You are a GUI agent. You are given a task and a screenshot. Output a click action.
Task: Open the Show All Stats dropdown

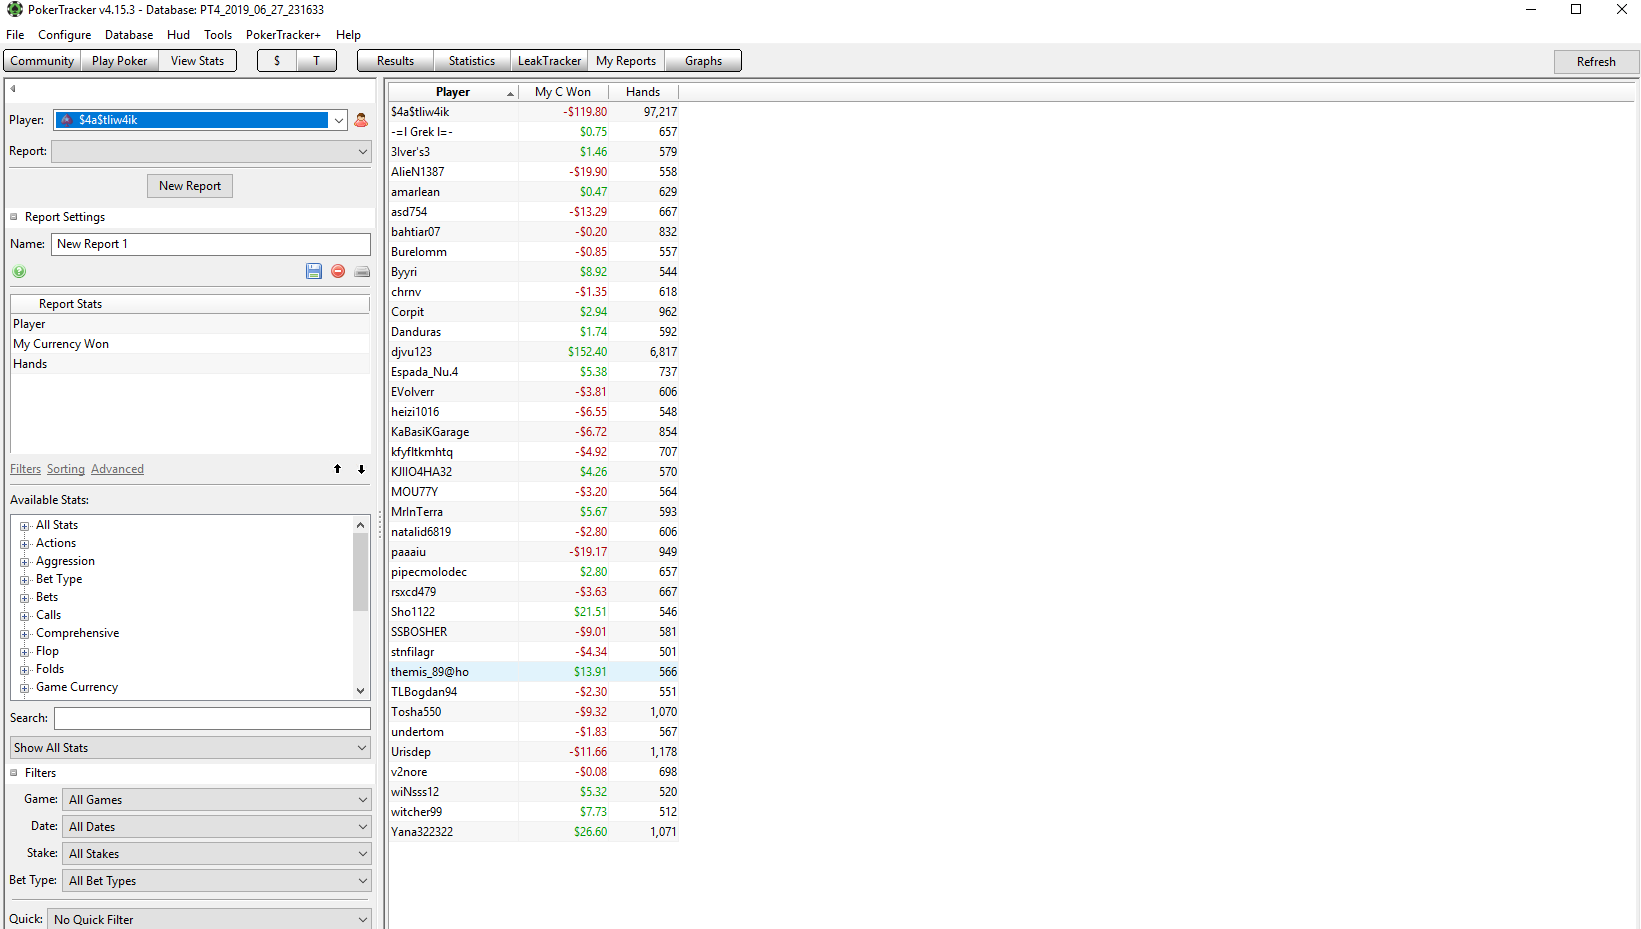(x=190, y=748)
